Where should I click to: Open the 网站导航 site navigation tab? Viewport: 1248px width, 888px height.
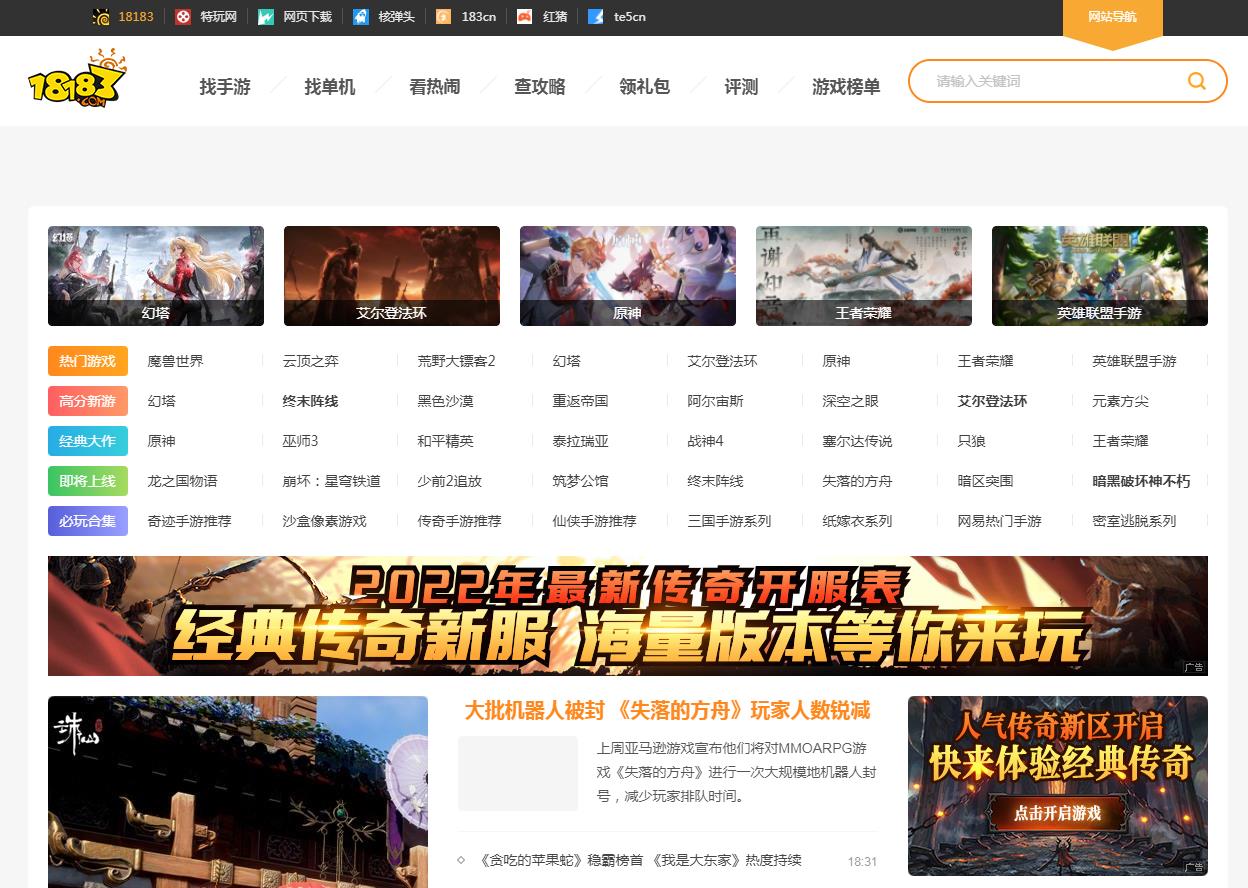tap(1112, 17)
